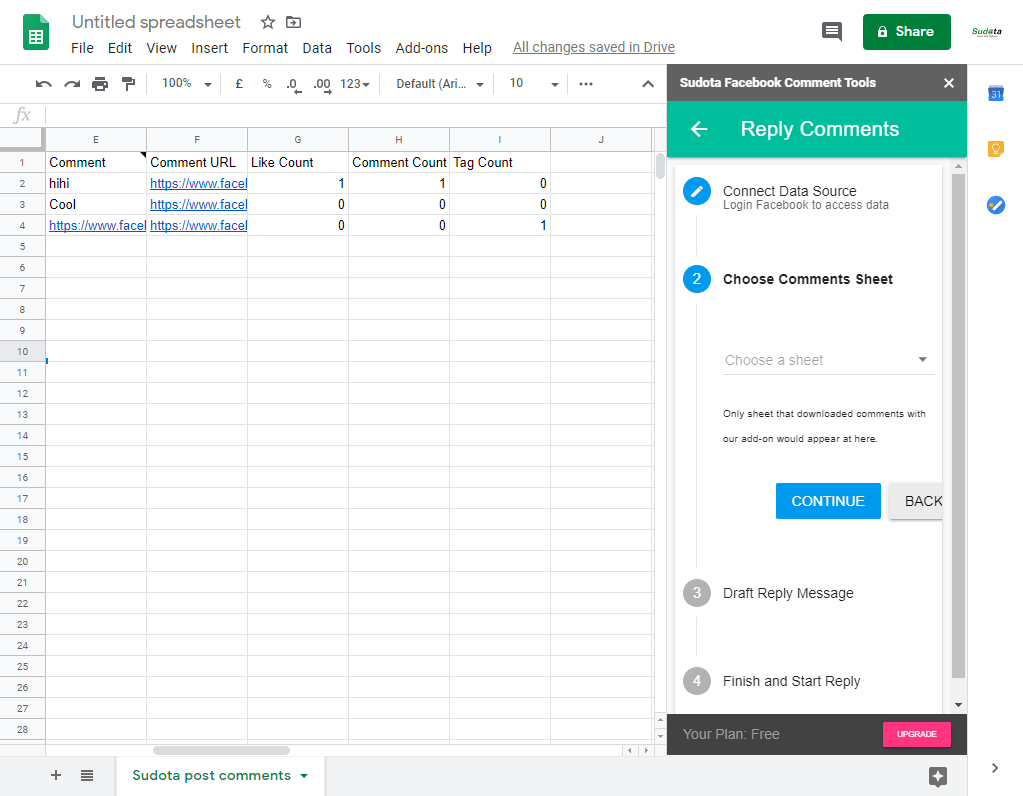Click the green Share button
The image size is (1023, 796).
pyautogui.click(x=906, y=31)
